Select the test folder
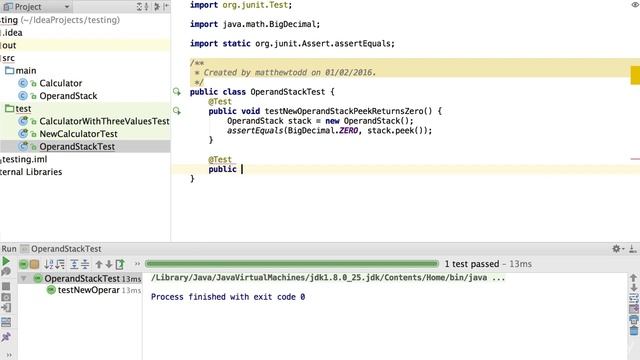Viewport: 640px width, 360px height. click(x=23, y=109)
